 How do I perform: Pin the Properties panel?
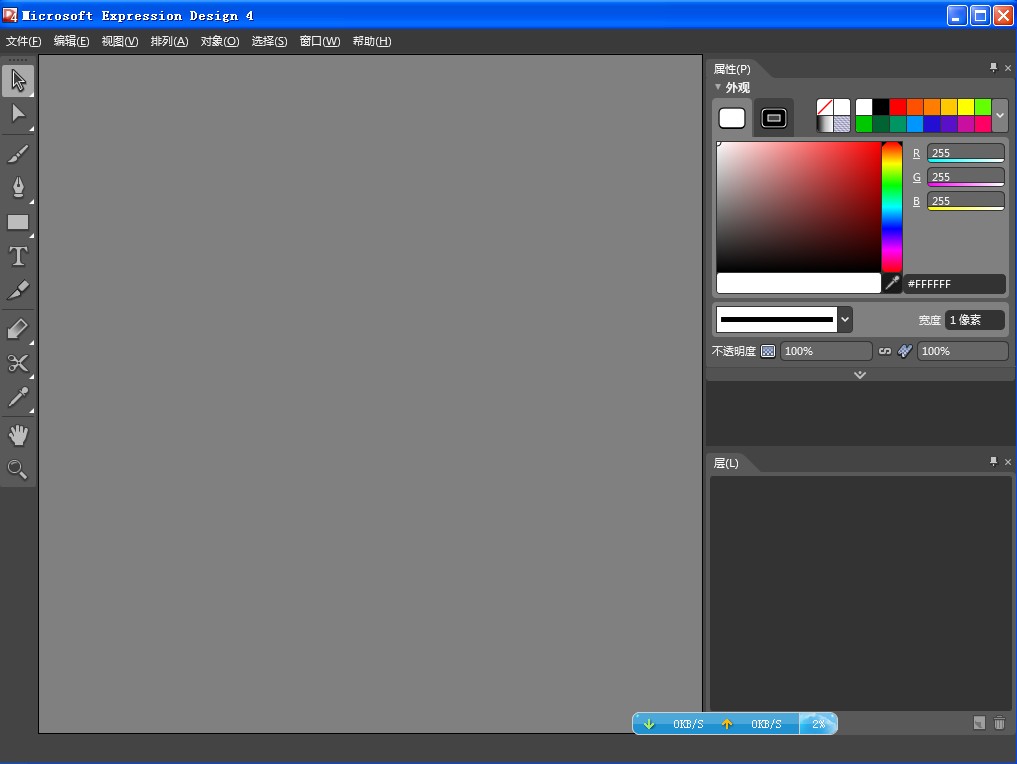[993, 68]
